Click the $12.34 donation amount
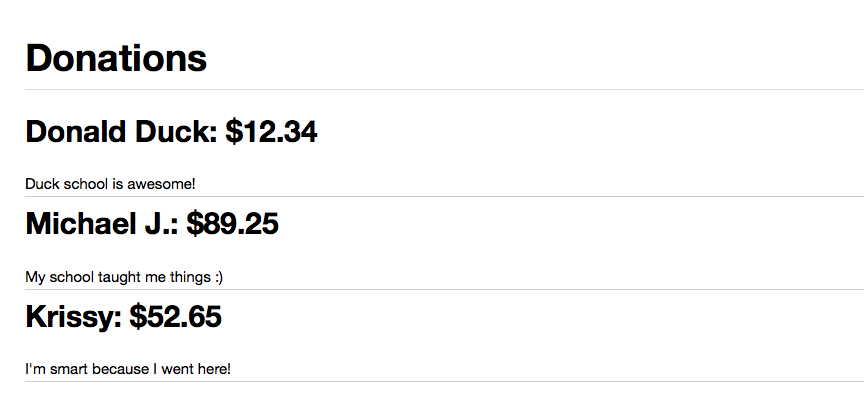 coord(272,132)
